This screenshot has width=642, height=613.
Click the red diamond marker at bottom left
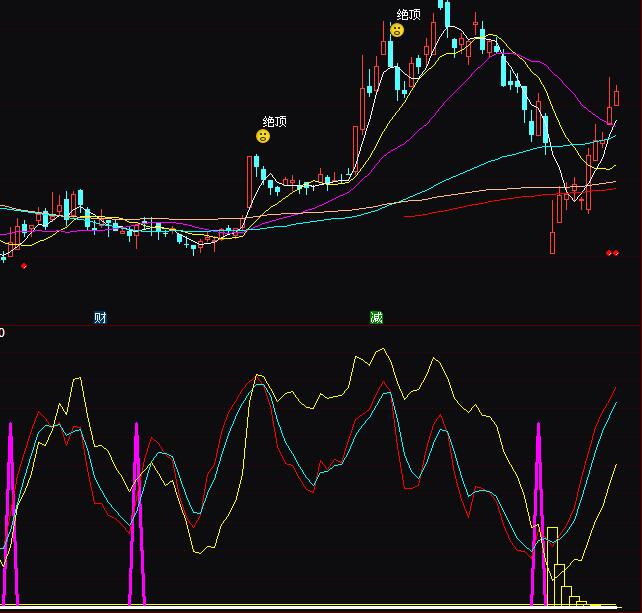[24, 266]
